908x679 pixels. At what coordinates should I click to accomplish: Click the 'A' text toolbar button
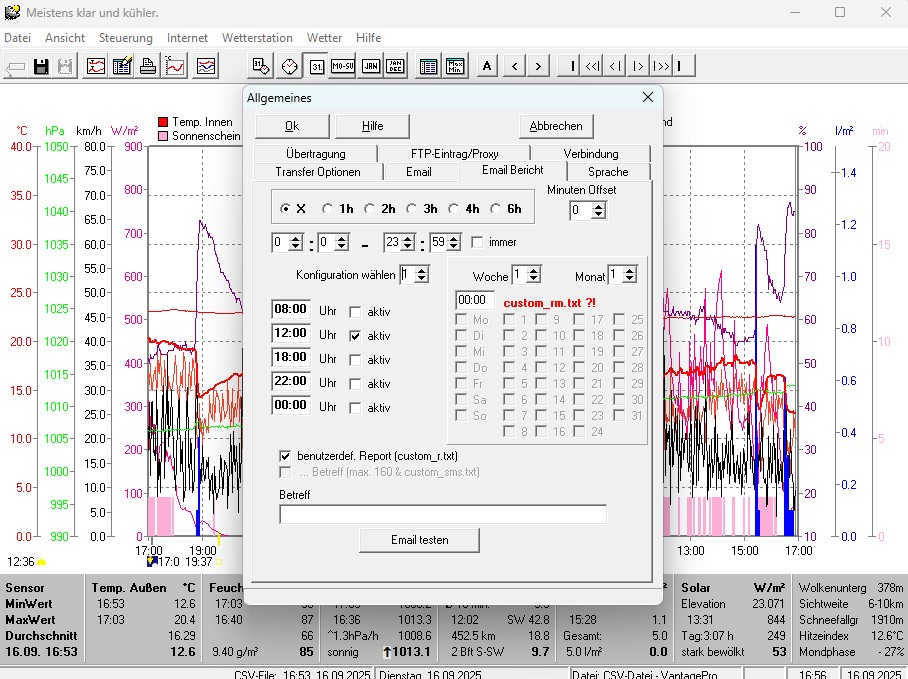[x=487, y=67]
